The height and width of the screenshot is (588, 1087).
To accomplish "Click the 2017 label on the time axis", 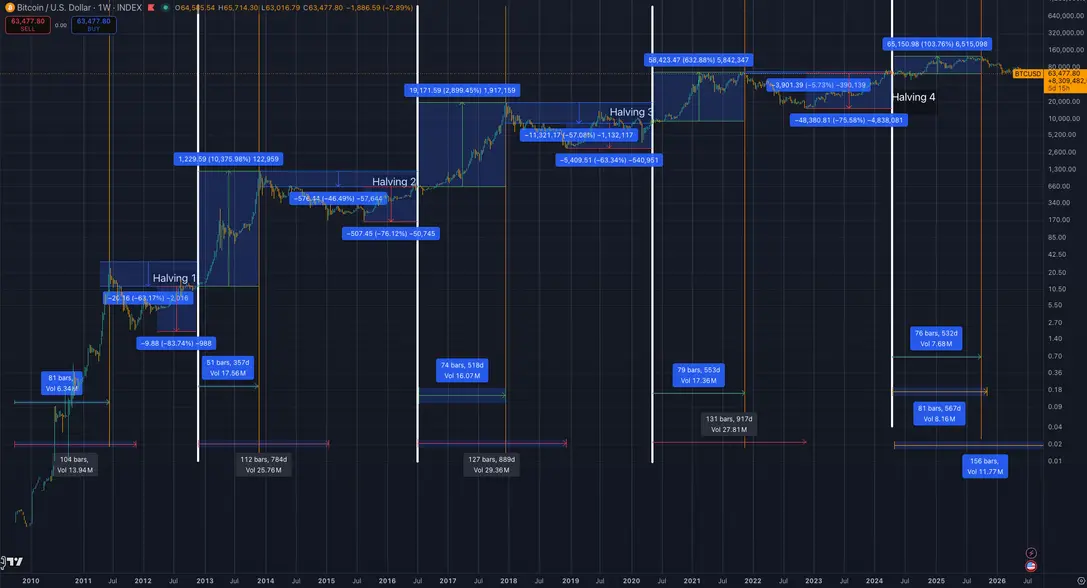I will pos(448,581).
